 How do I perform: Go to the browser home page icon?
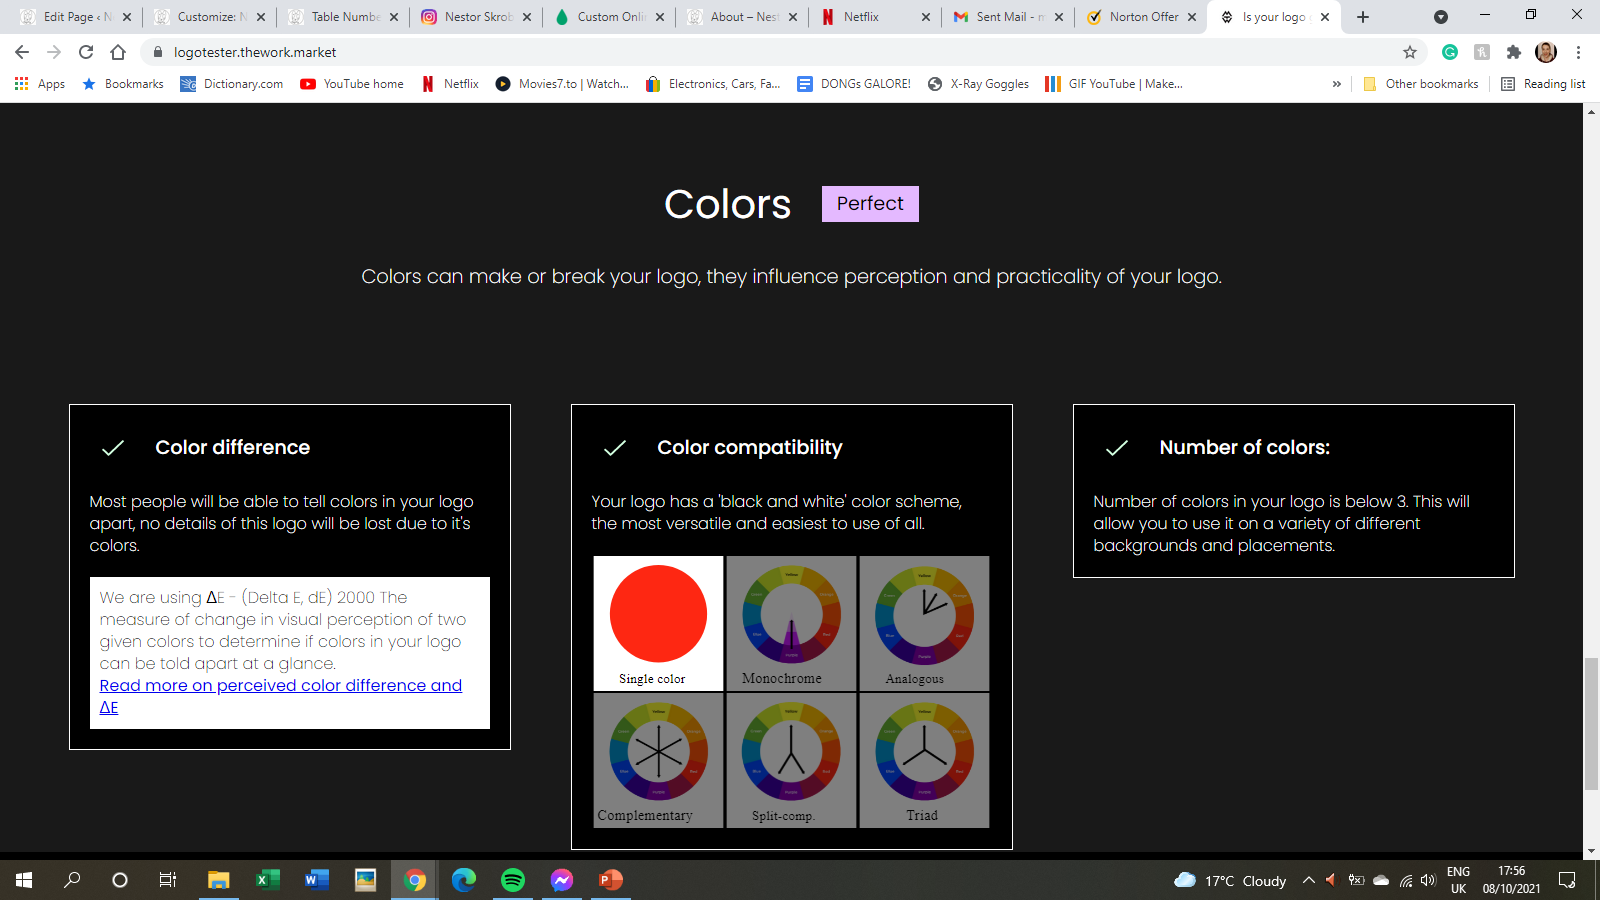118,52
